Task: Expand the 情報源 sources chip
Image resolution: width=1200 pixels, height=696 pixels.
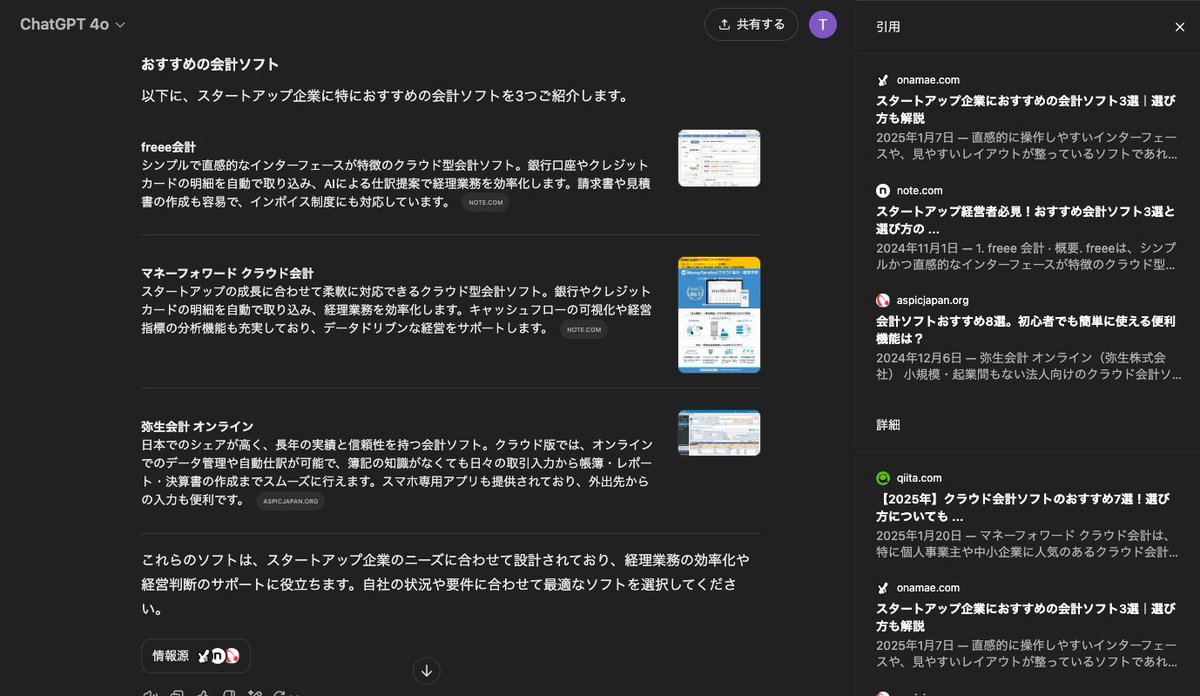Action: point(197,656)
